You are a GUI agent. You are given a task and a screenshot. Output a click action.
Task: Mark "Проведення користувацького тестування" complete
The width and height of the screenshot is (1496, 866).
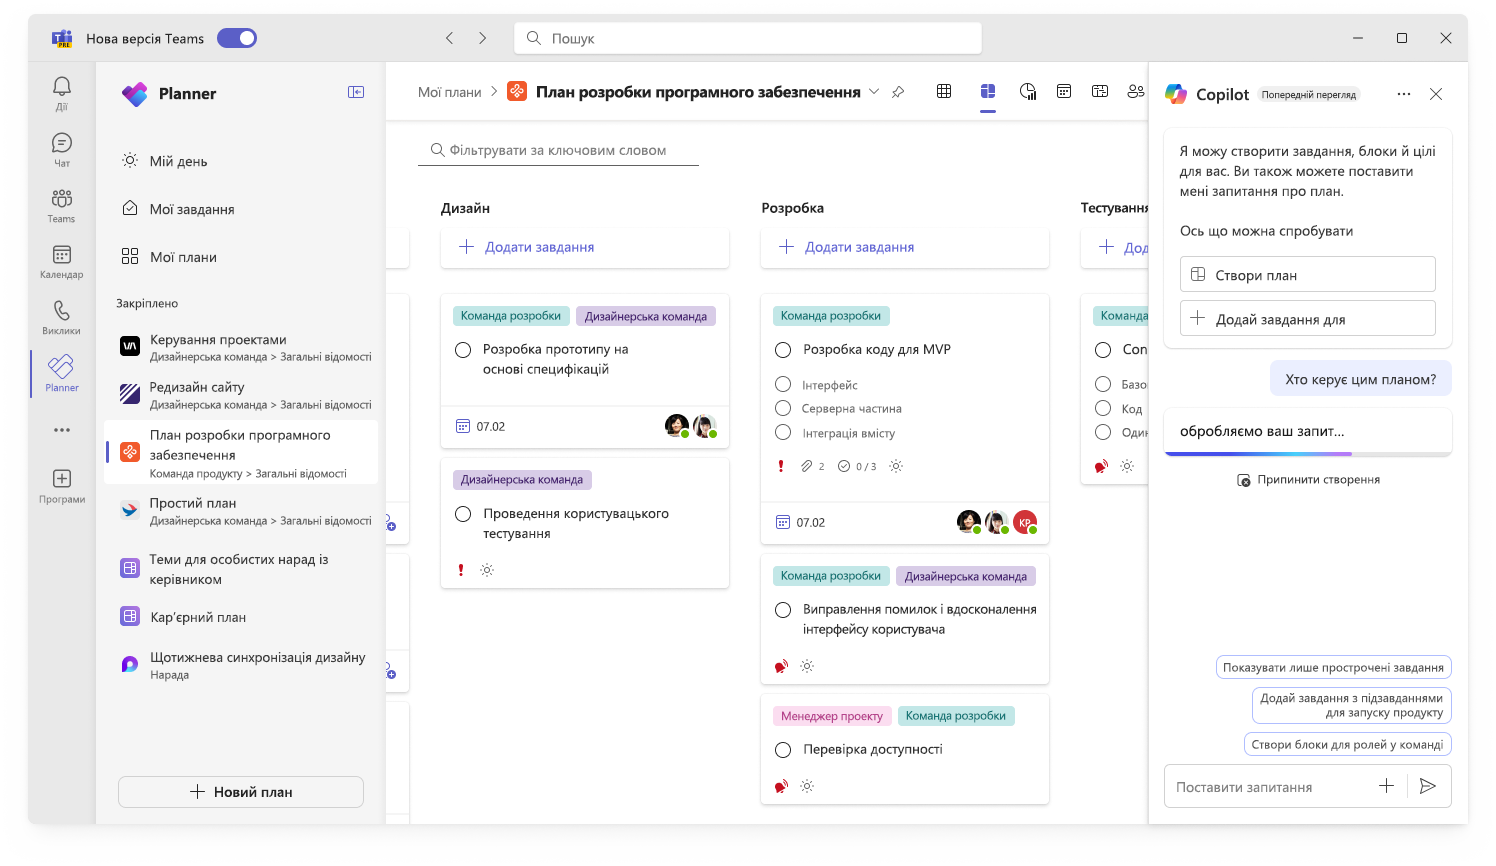point(463,514)
